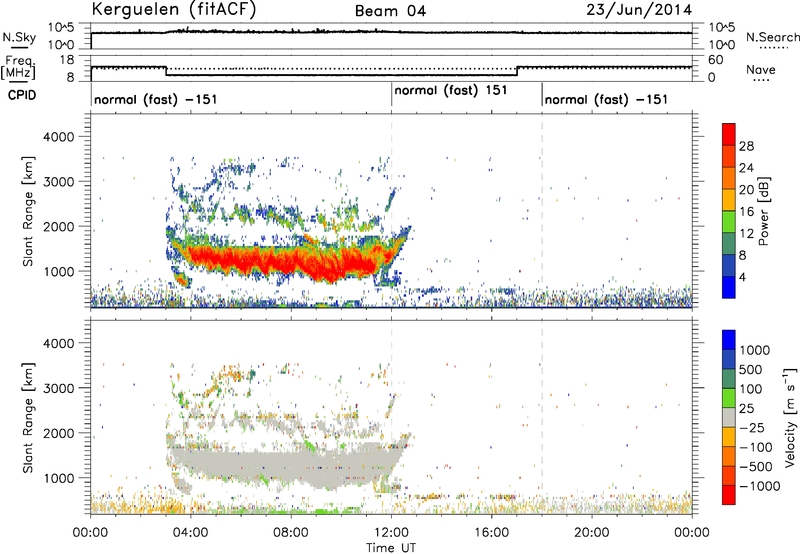Click the 'Nave' legend label
The width and height of the screenshot is (800, 554).
point(761,70)
